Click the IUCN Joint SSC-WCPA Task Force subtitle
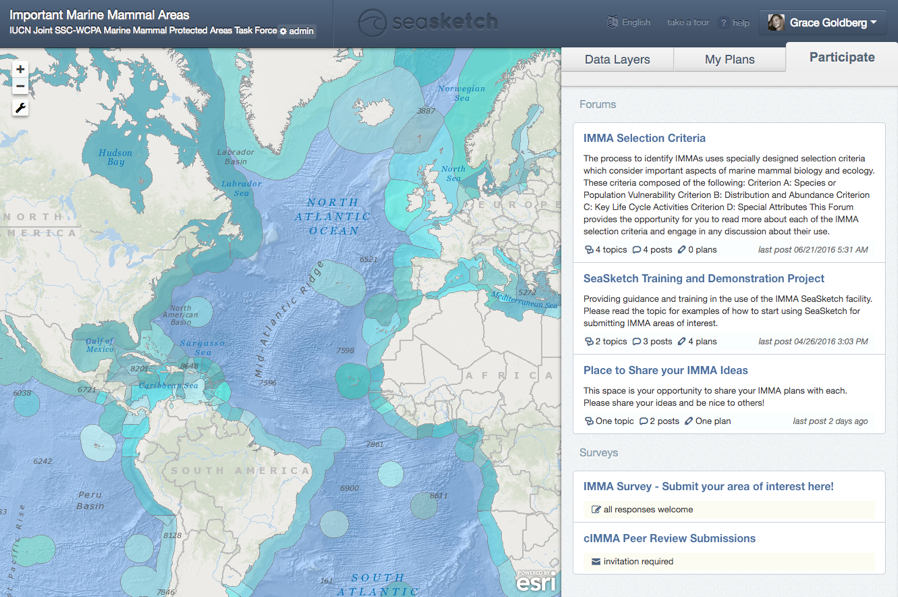Screen dimensions: 898x597 coord(143,30)
